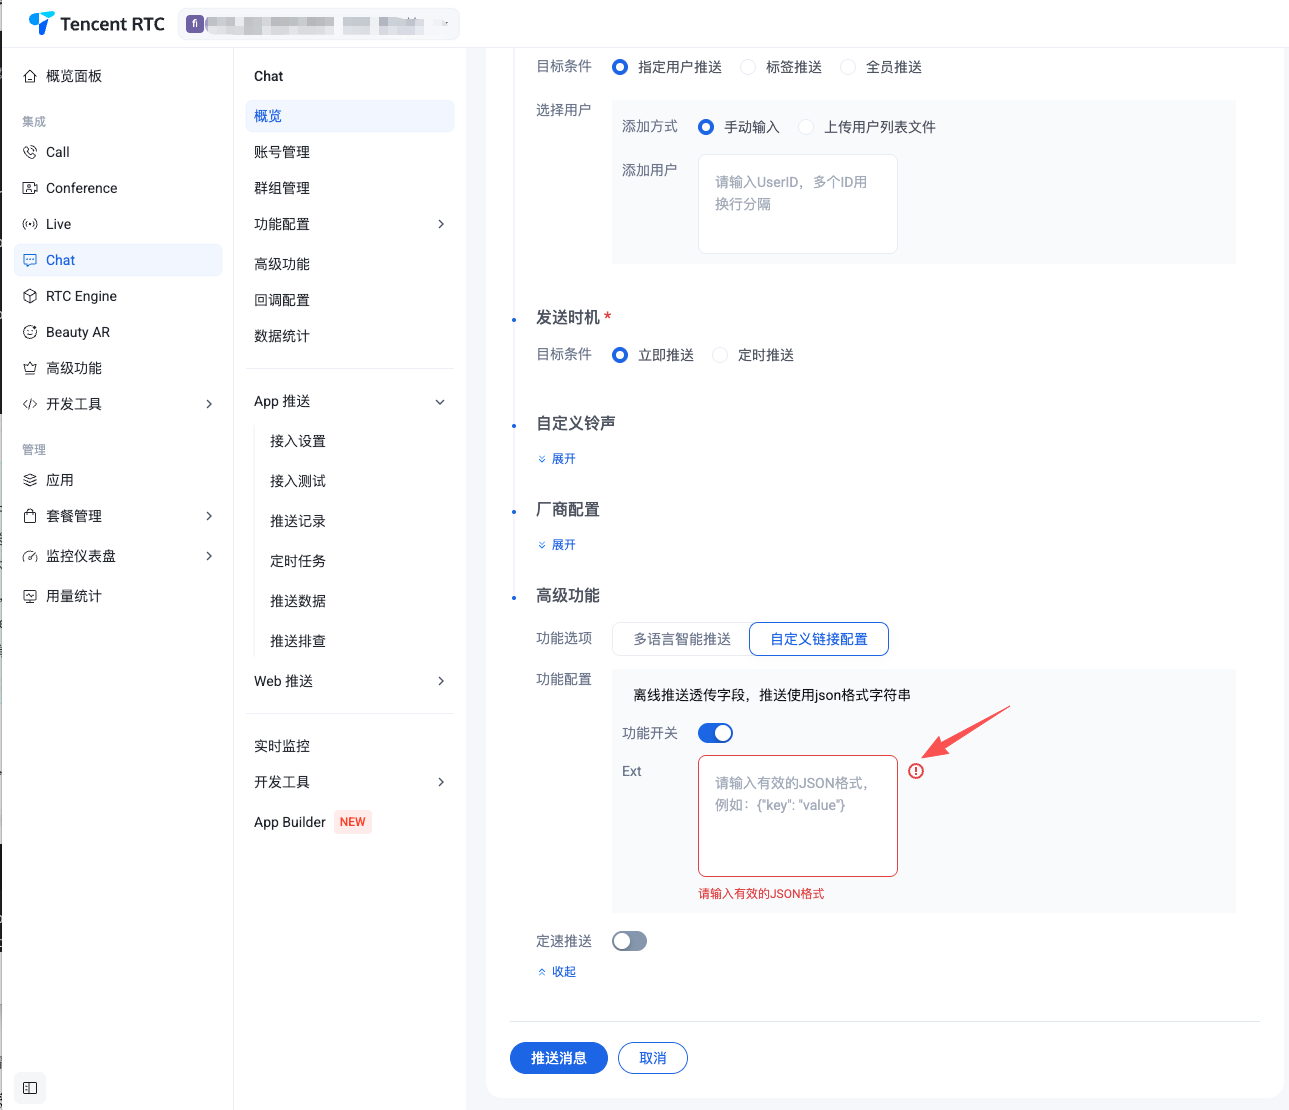Open the Call section phone icon
Image resolution: width=1289 pixels, height=1110 pixels.
coord(30,152)
